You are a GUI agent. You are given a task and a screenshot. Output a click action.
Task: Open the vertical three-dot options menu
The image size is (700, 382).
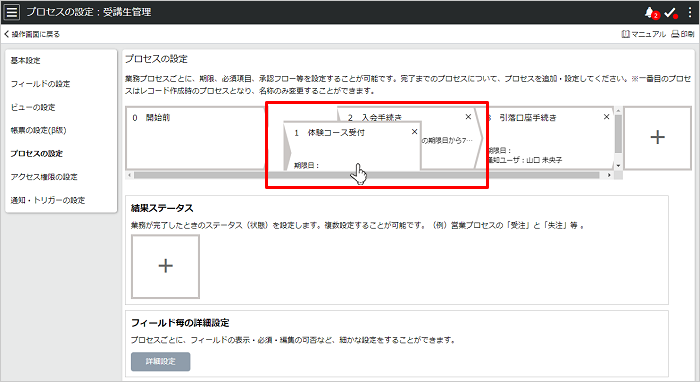(690, 12)
